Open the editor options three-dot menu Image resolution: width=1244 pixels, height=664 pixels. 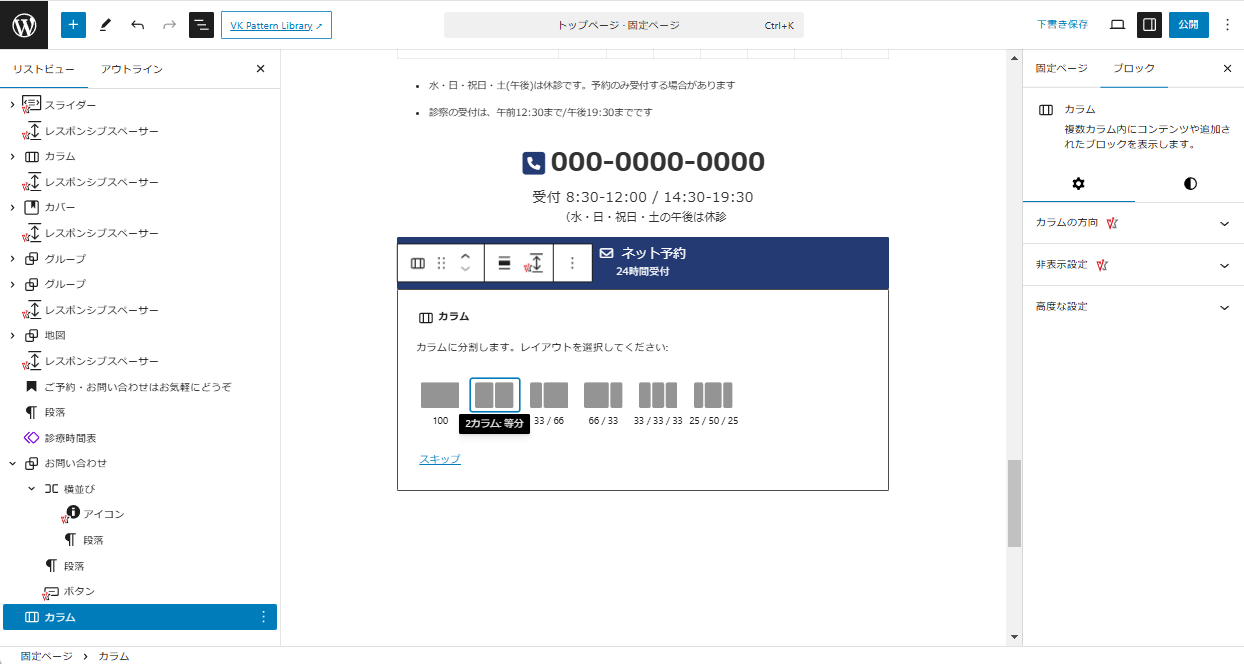[1227, 25]
